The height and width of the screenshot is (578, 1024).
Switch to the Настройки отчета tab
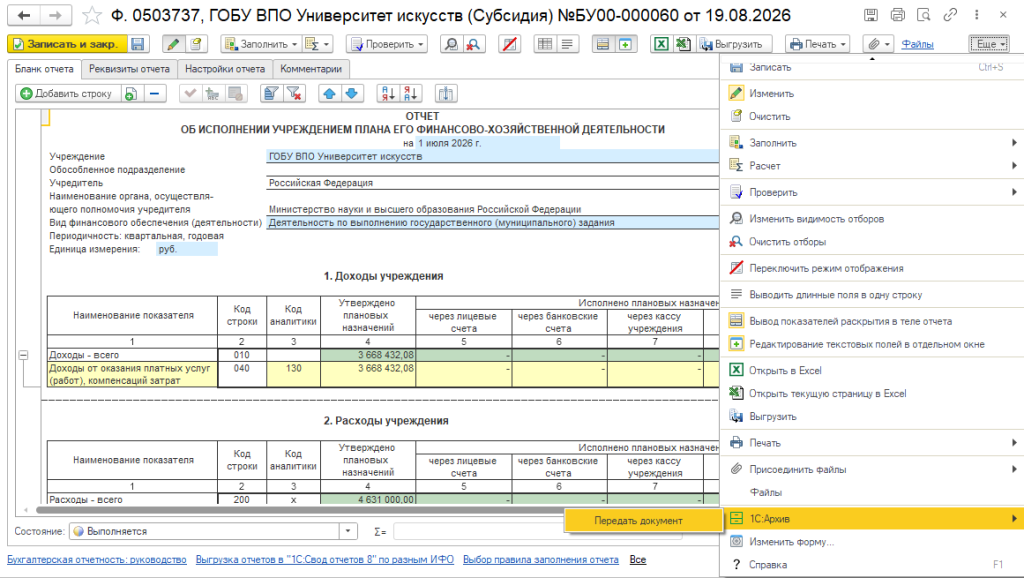coord(225,69)
